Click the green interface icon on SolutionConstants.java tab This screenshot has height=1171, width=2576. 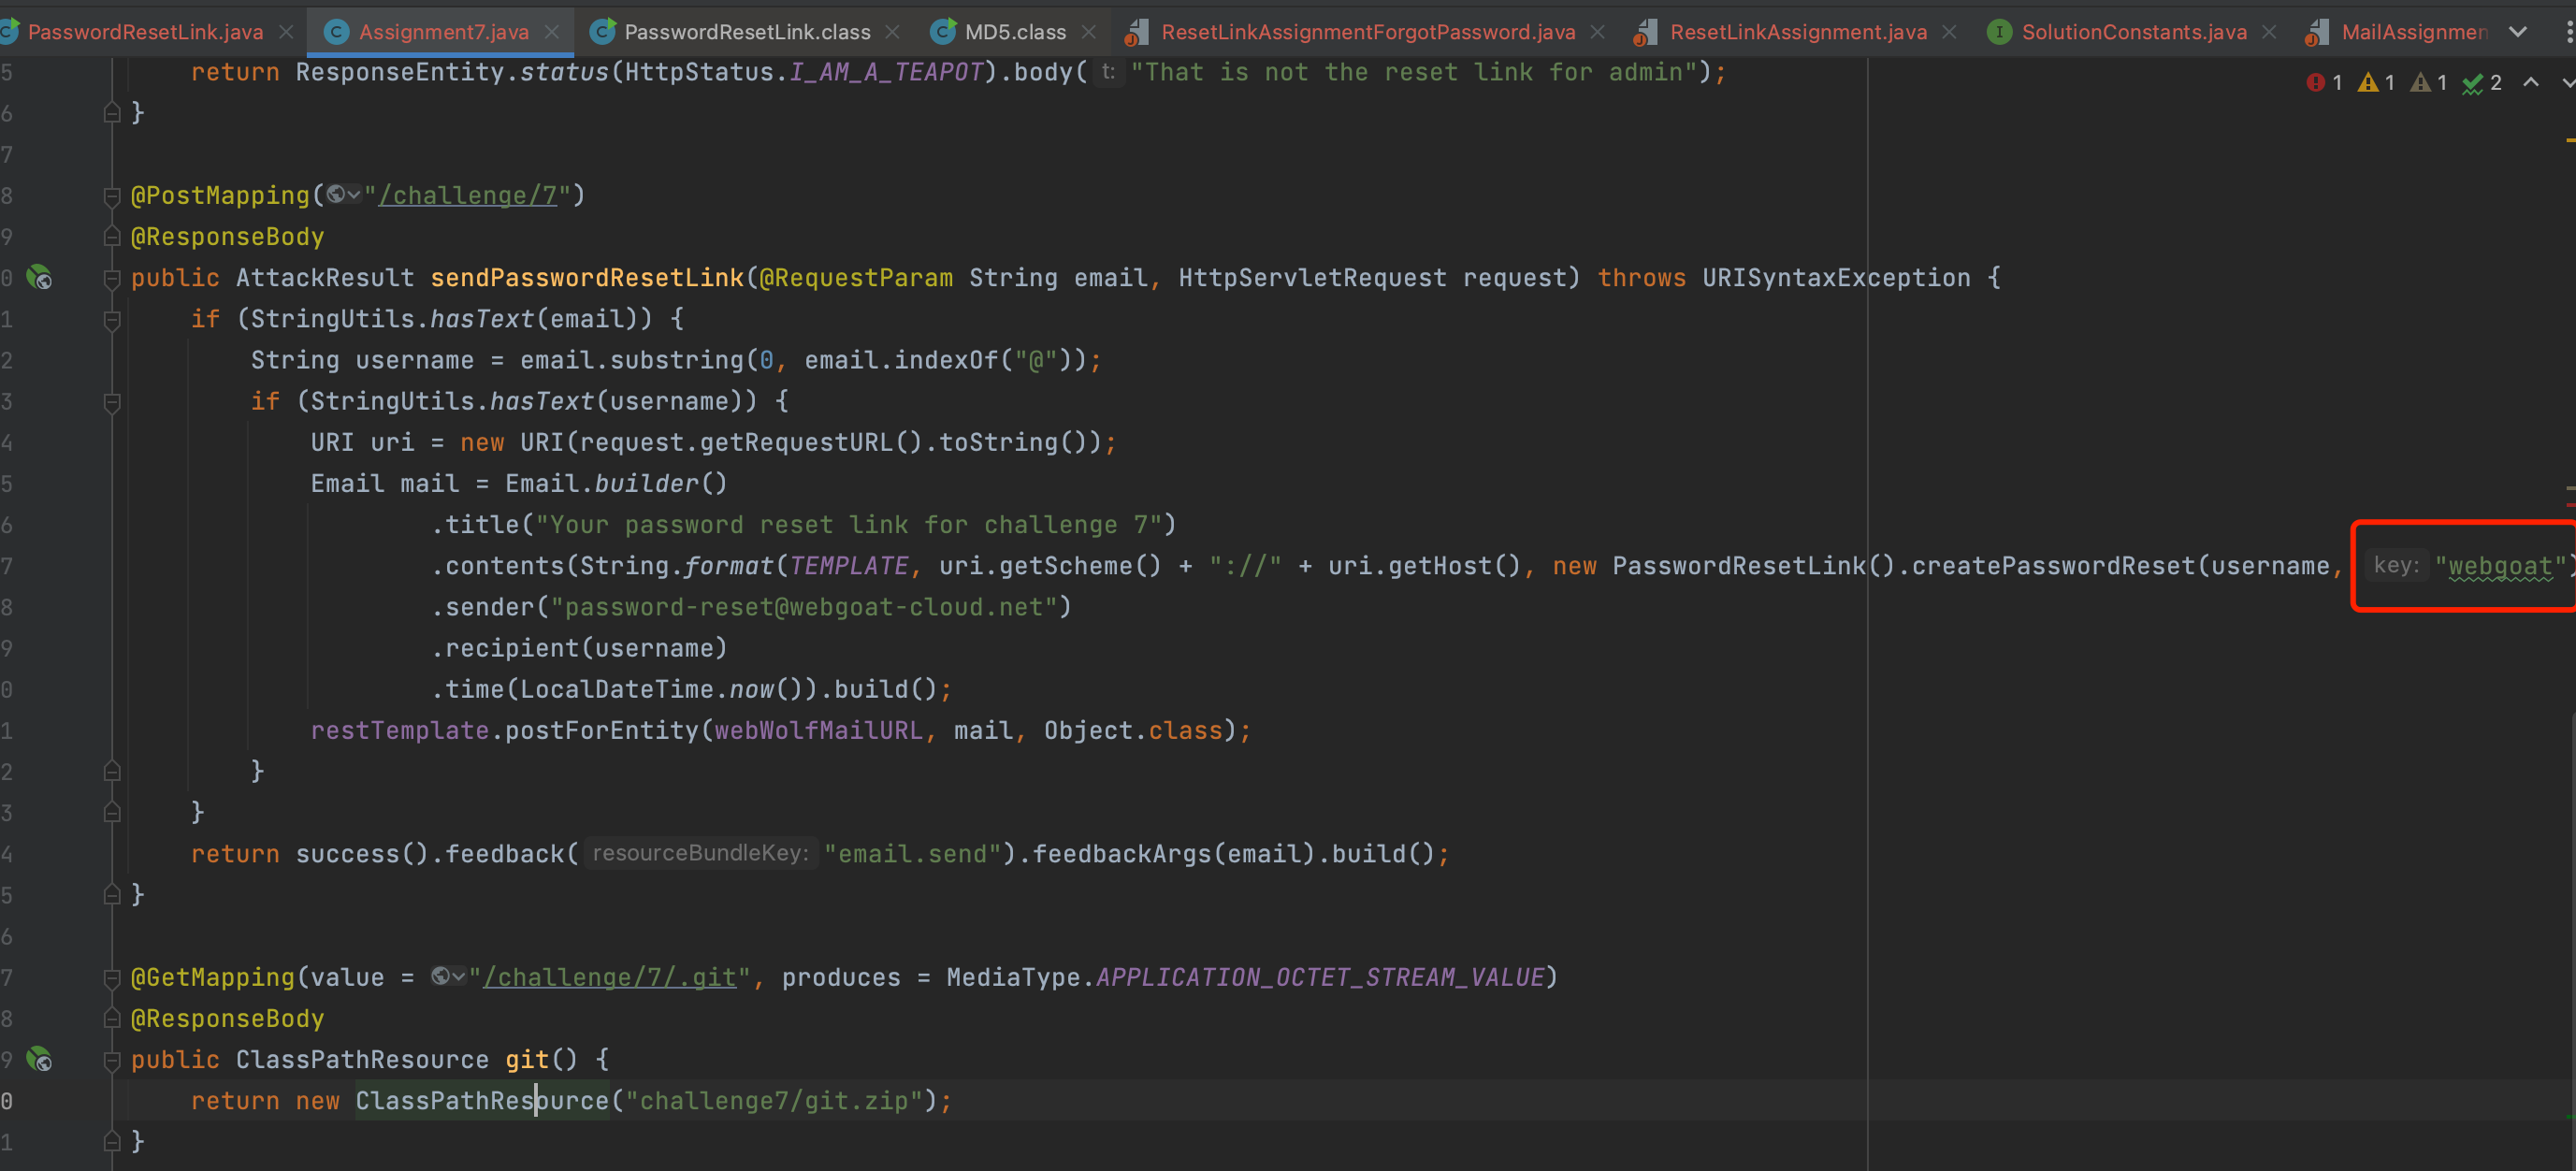[1999, 32]
